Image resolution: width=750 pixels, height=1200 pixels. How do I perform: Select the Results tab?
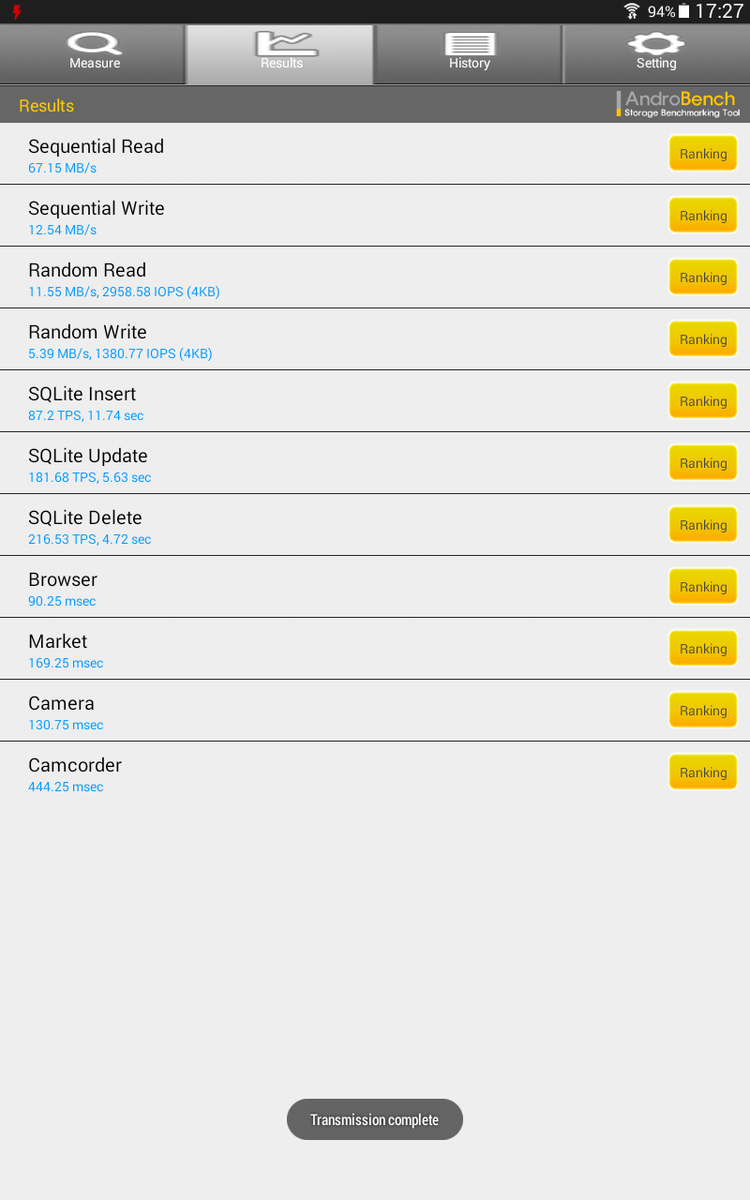(281, 54)
